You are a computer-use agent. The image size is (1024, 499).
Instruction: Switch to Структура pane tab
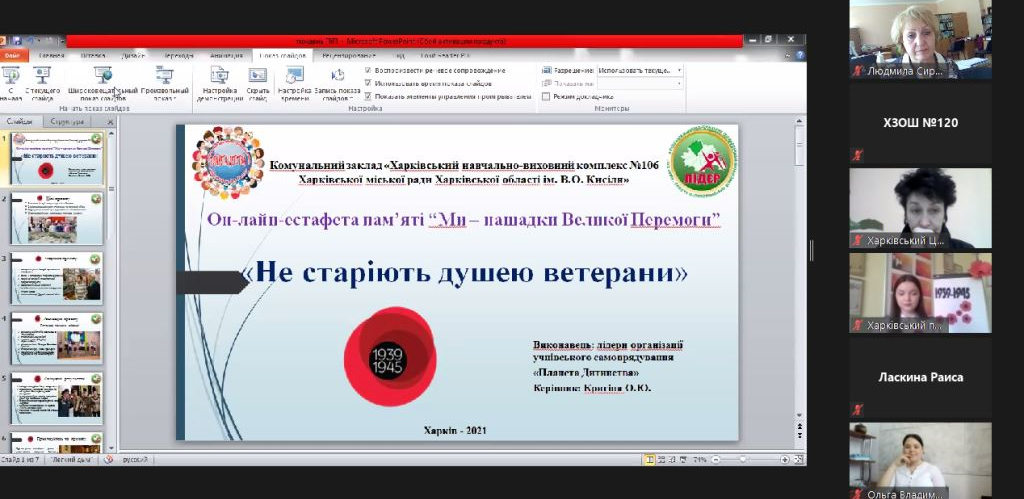click(67, 121)
